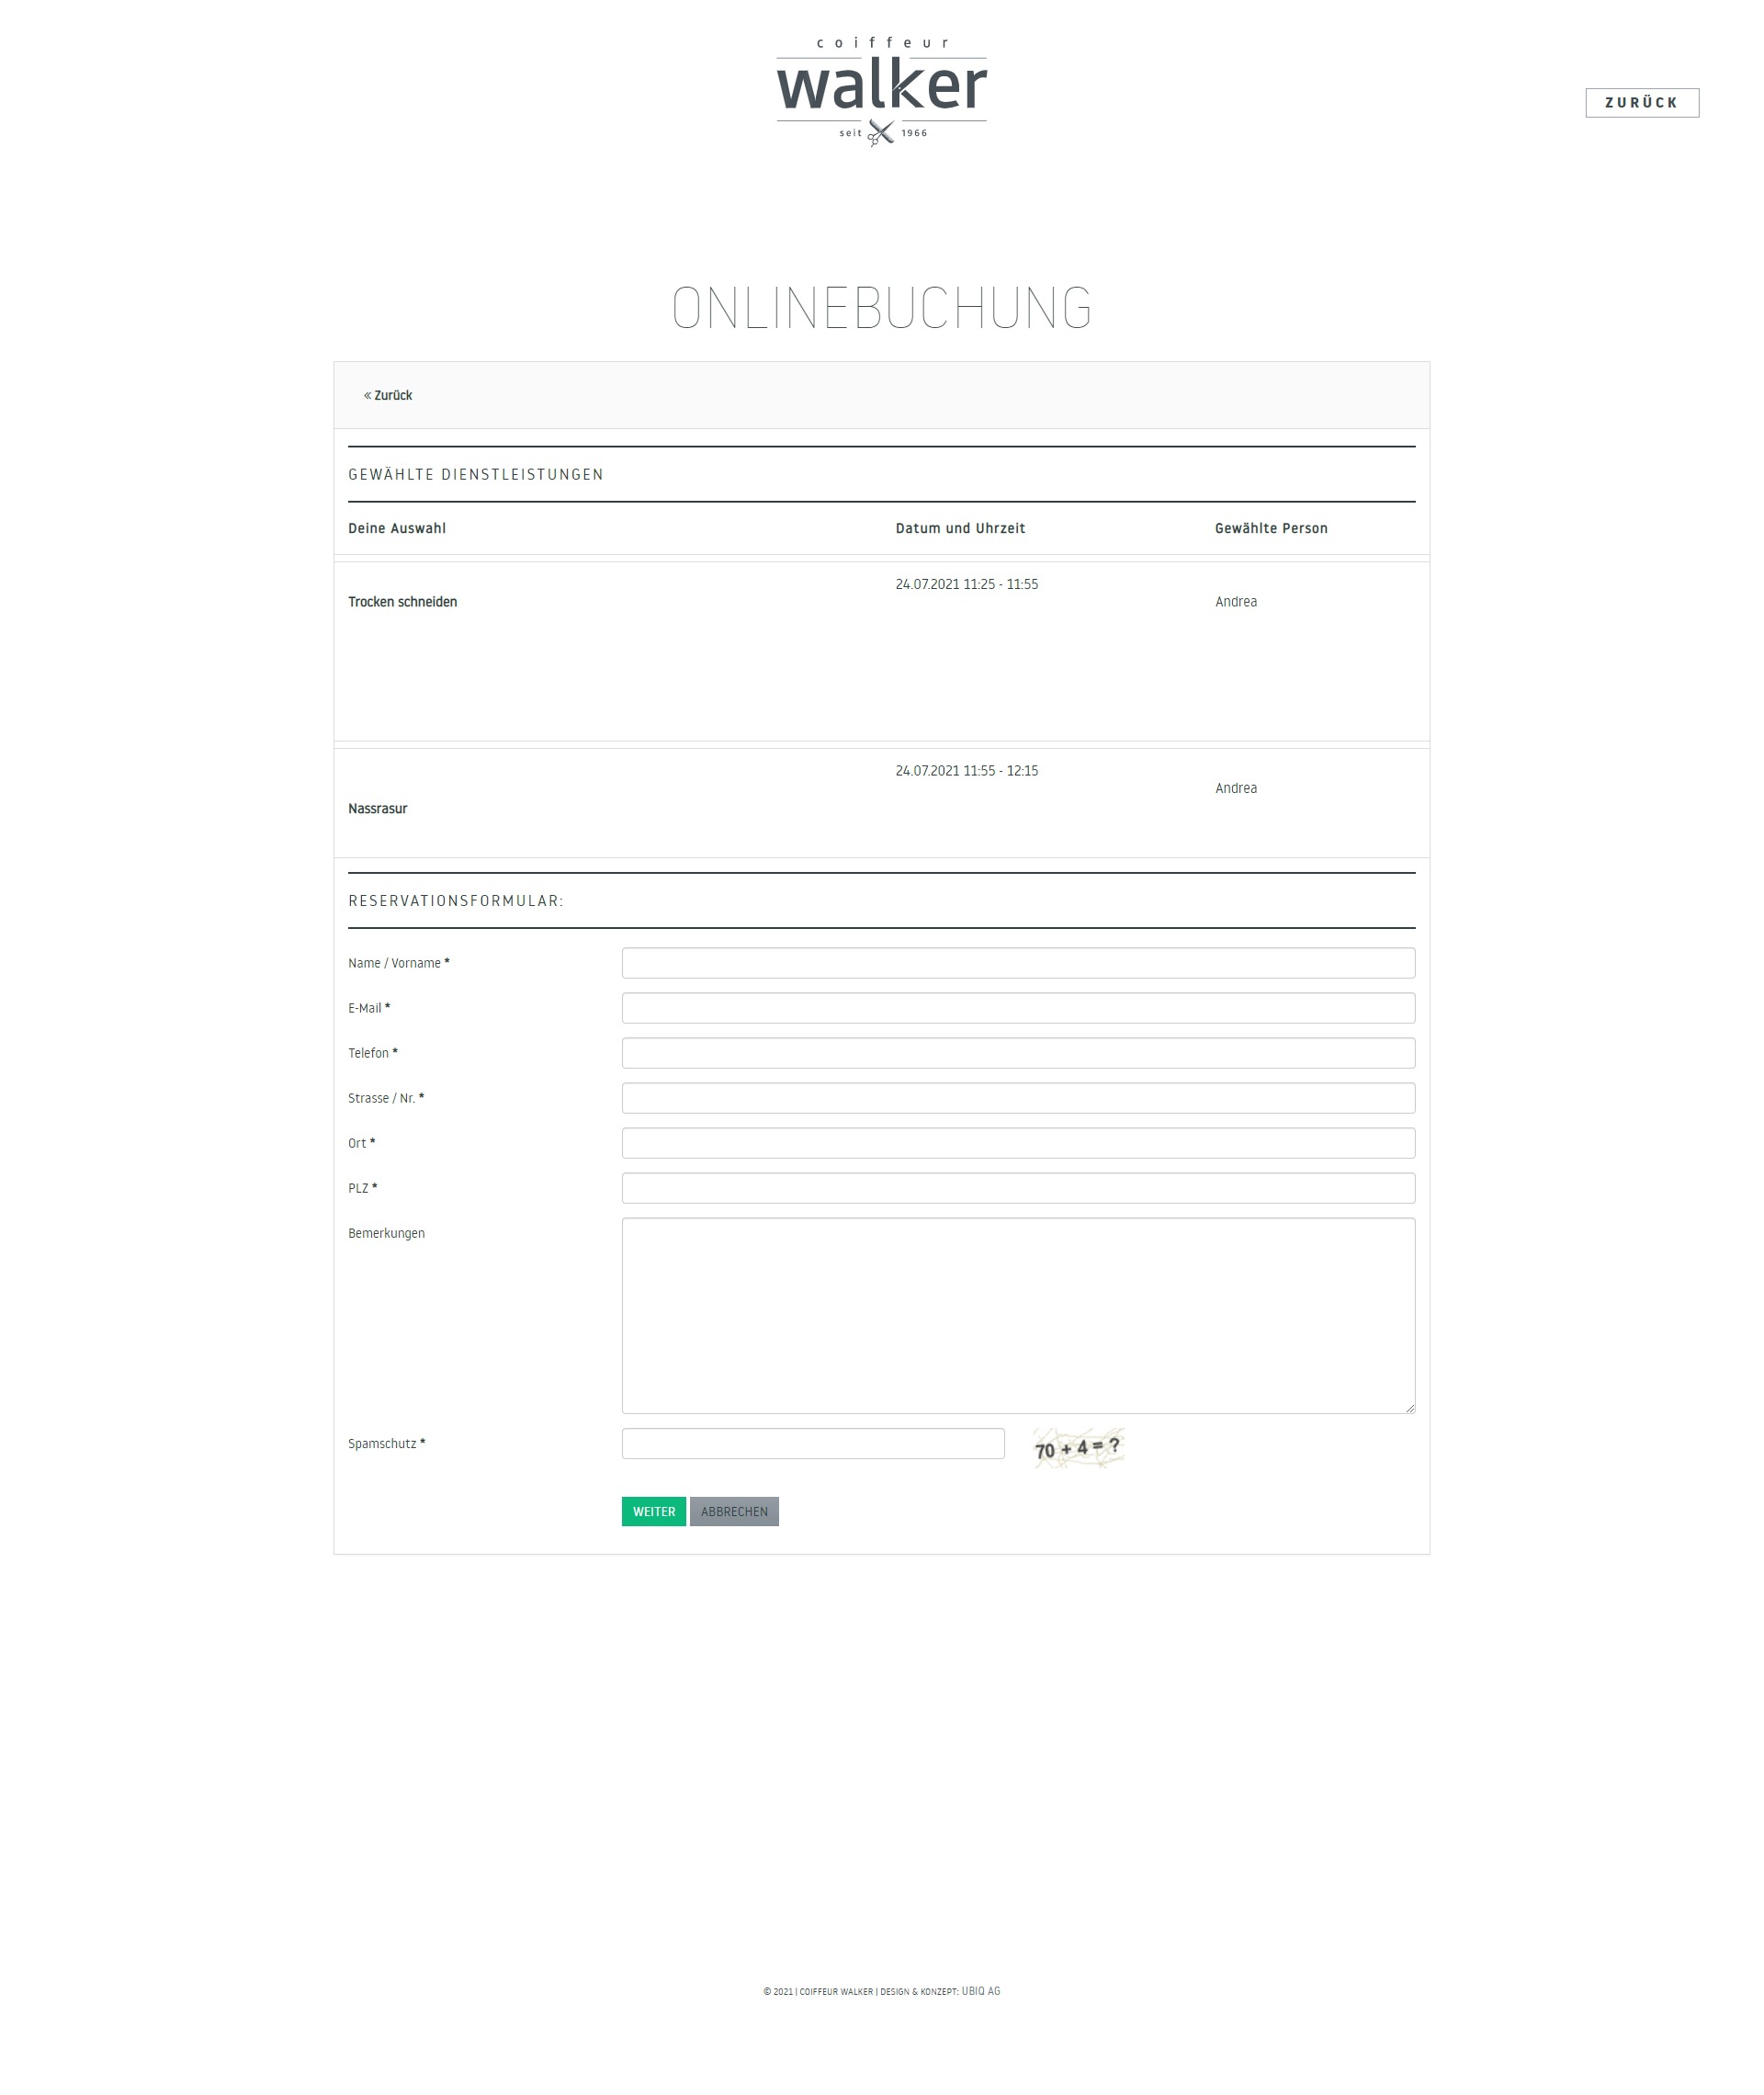The width and height of the screenshot is (1764, 2095).
Task: Submit the form with the WEITER button
Action: click(654, 1511)
